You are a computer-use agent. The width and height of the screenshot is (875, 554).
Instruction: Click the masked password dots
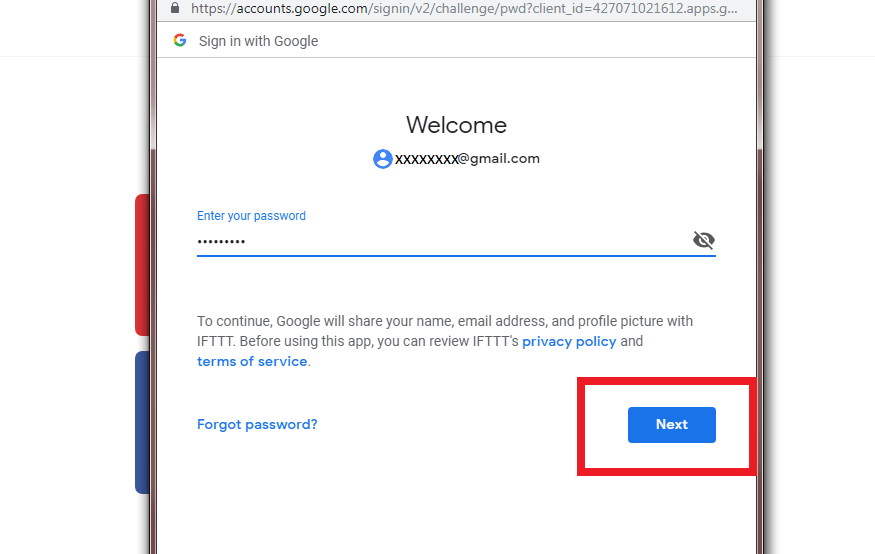[221, 242]
